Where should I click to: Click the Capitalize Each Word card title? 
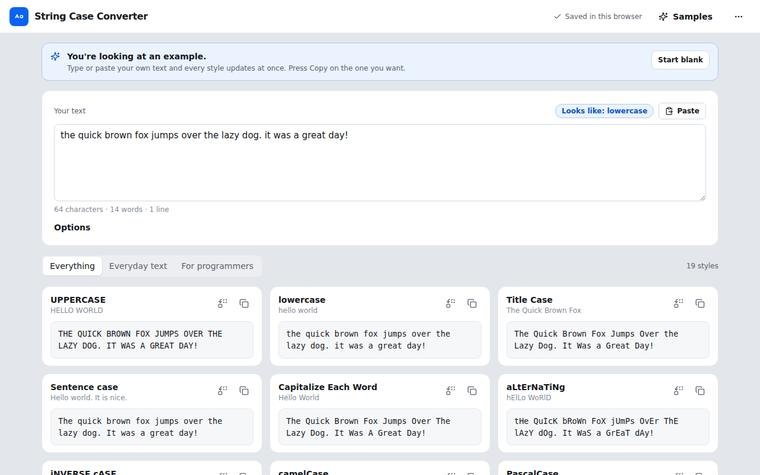click(x=328, y=387)
